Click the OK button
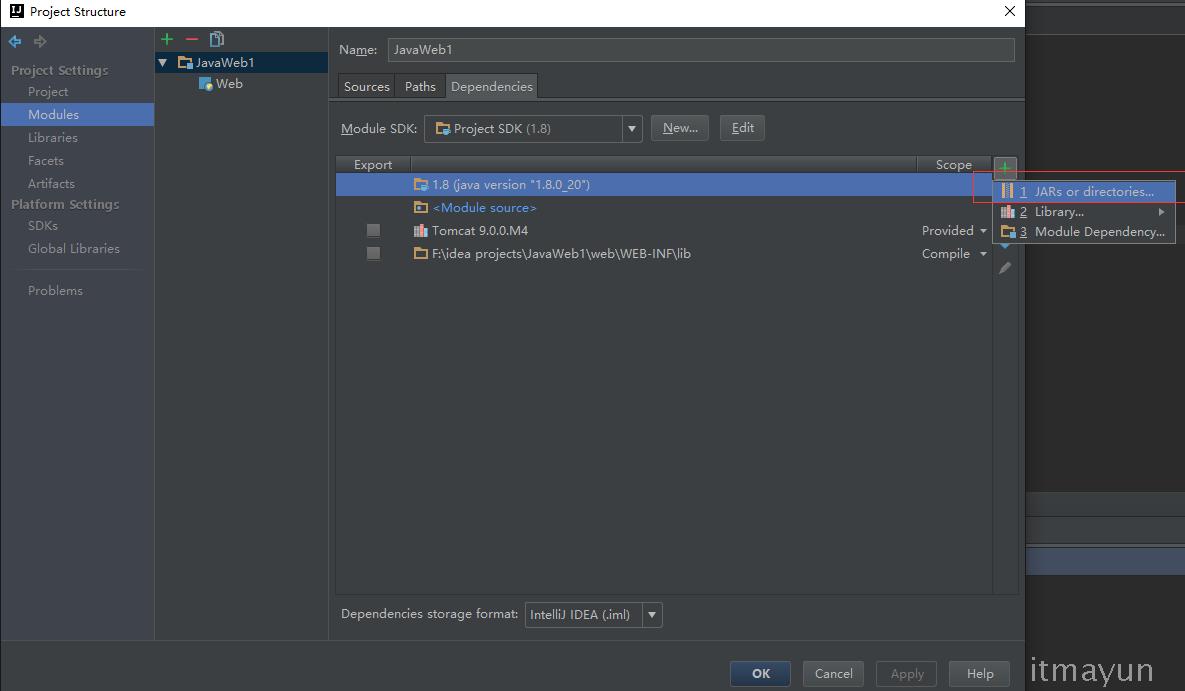The image size is (1185, 691). pyautogui.click(x=760, y=674)
